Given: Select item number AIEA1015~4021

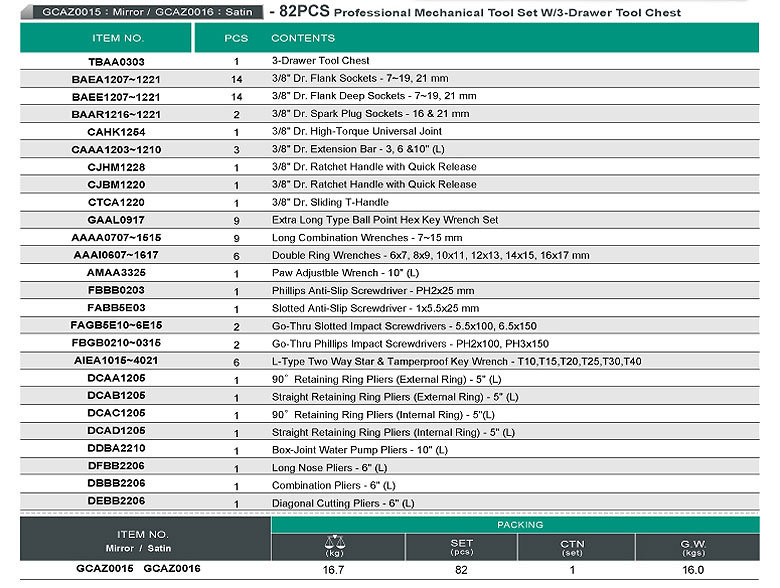Looking at the screenshot, I should pos(116,360).
